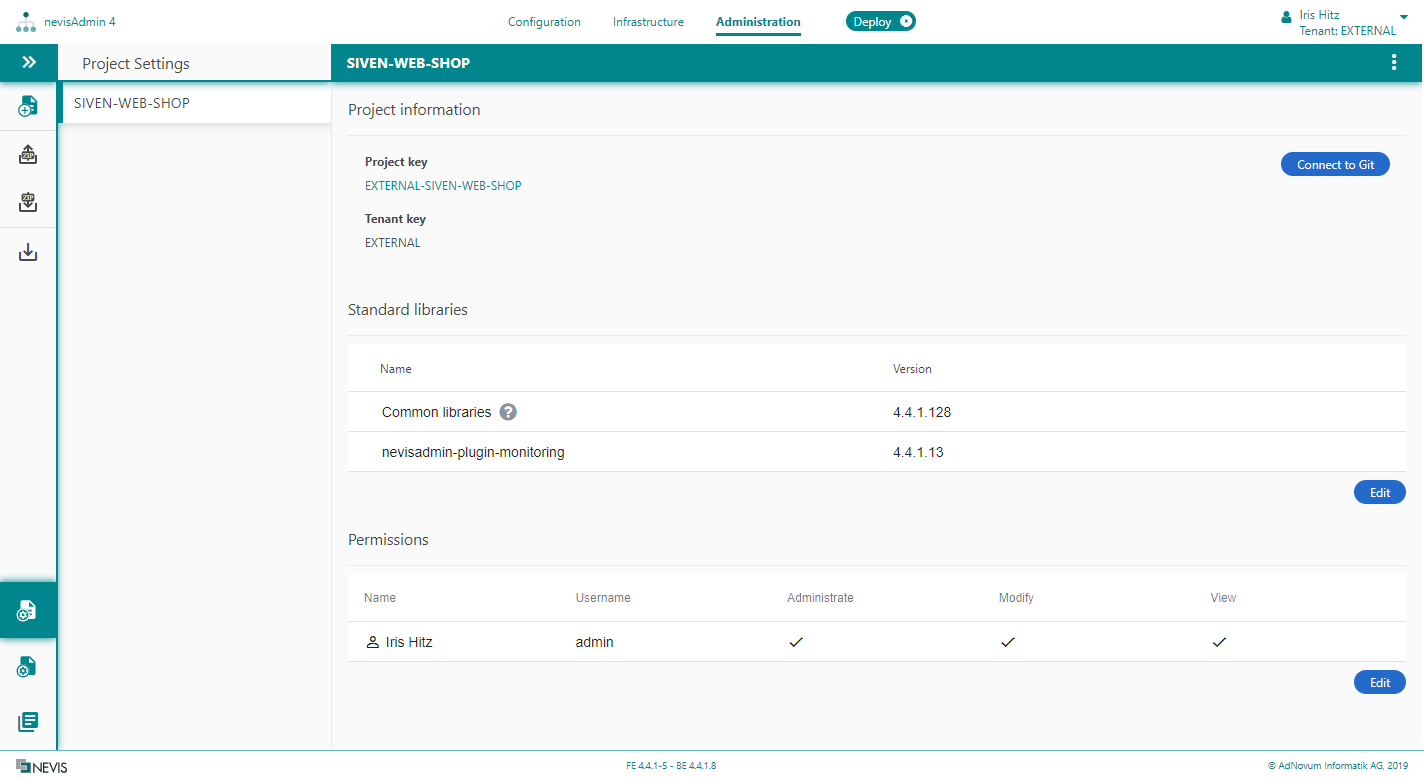This screenshot has width=1424, height=780.
Task: Edit the Permissions section
Action: [x=1380, y=682]
